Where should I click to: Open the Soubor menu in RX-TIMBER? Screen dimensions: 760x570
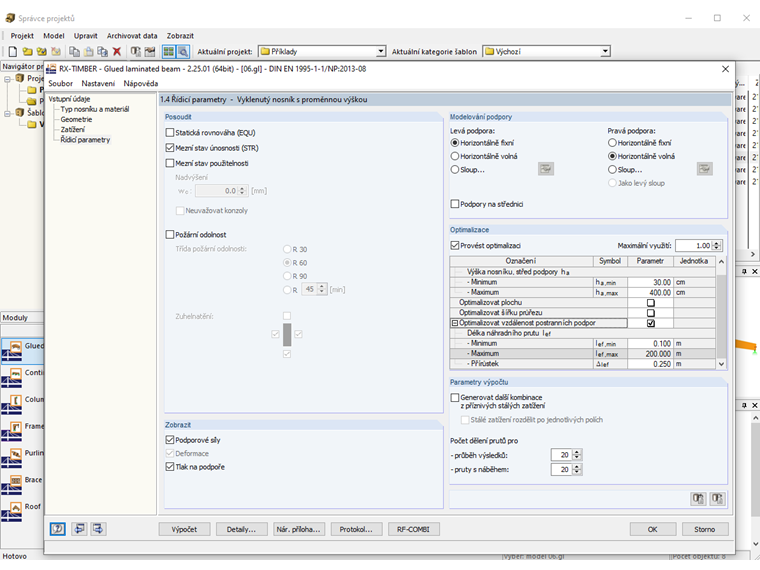coord(61,83)
